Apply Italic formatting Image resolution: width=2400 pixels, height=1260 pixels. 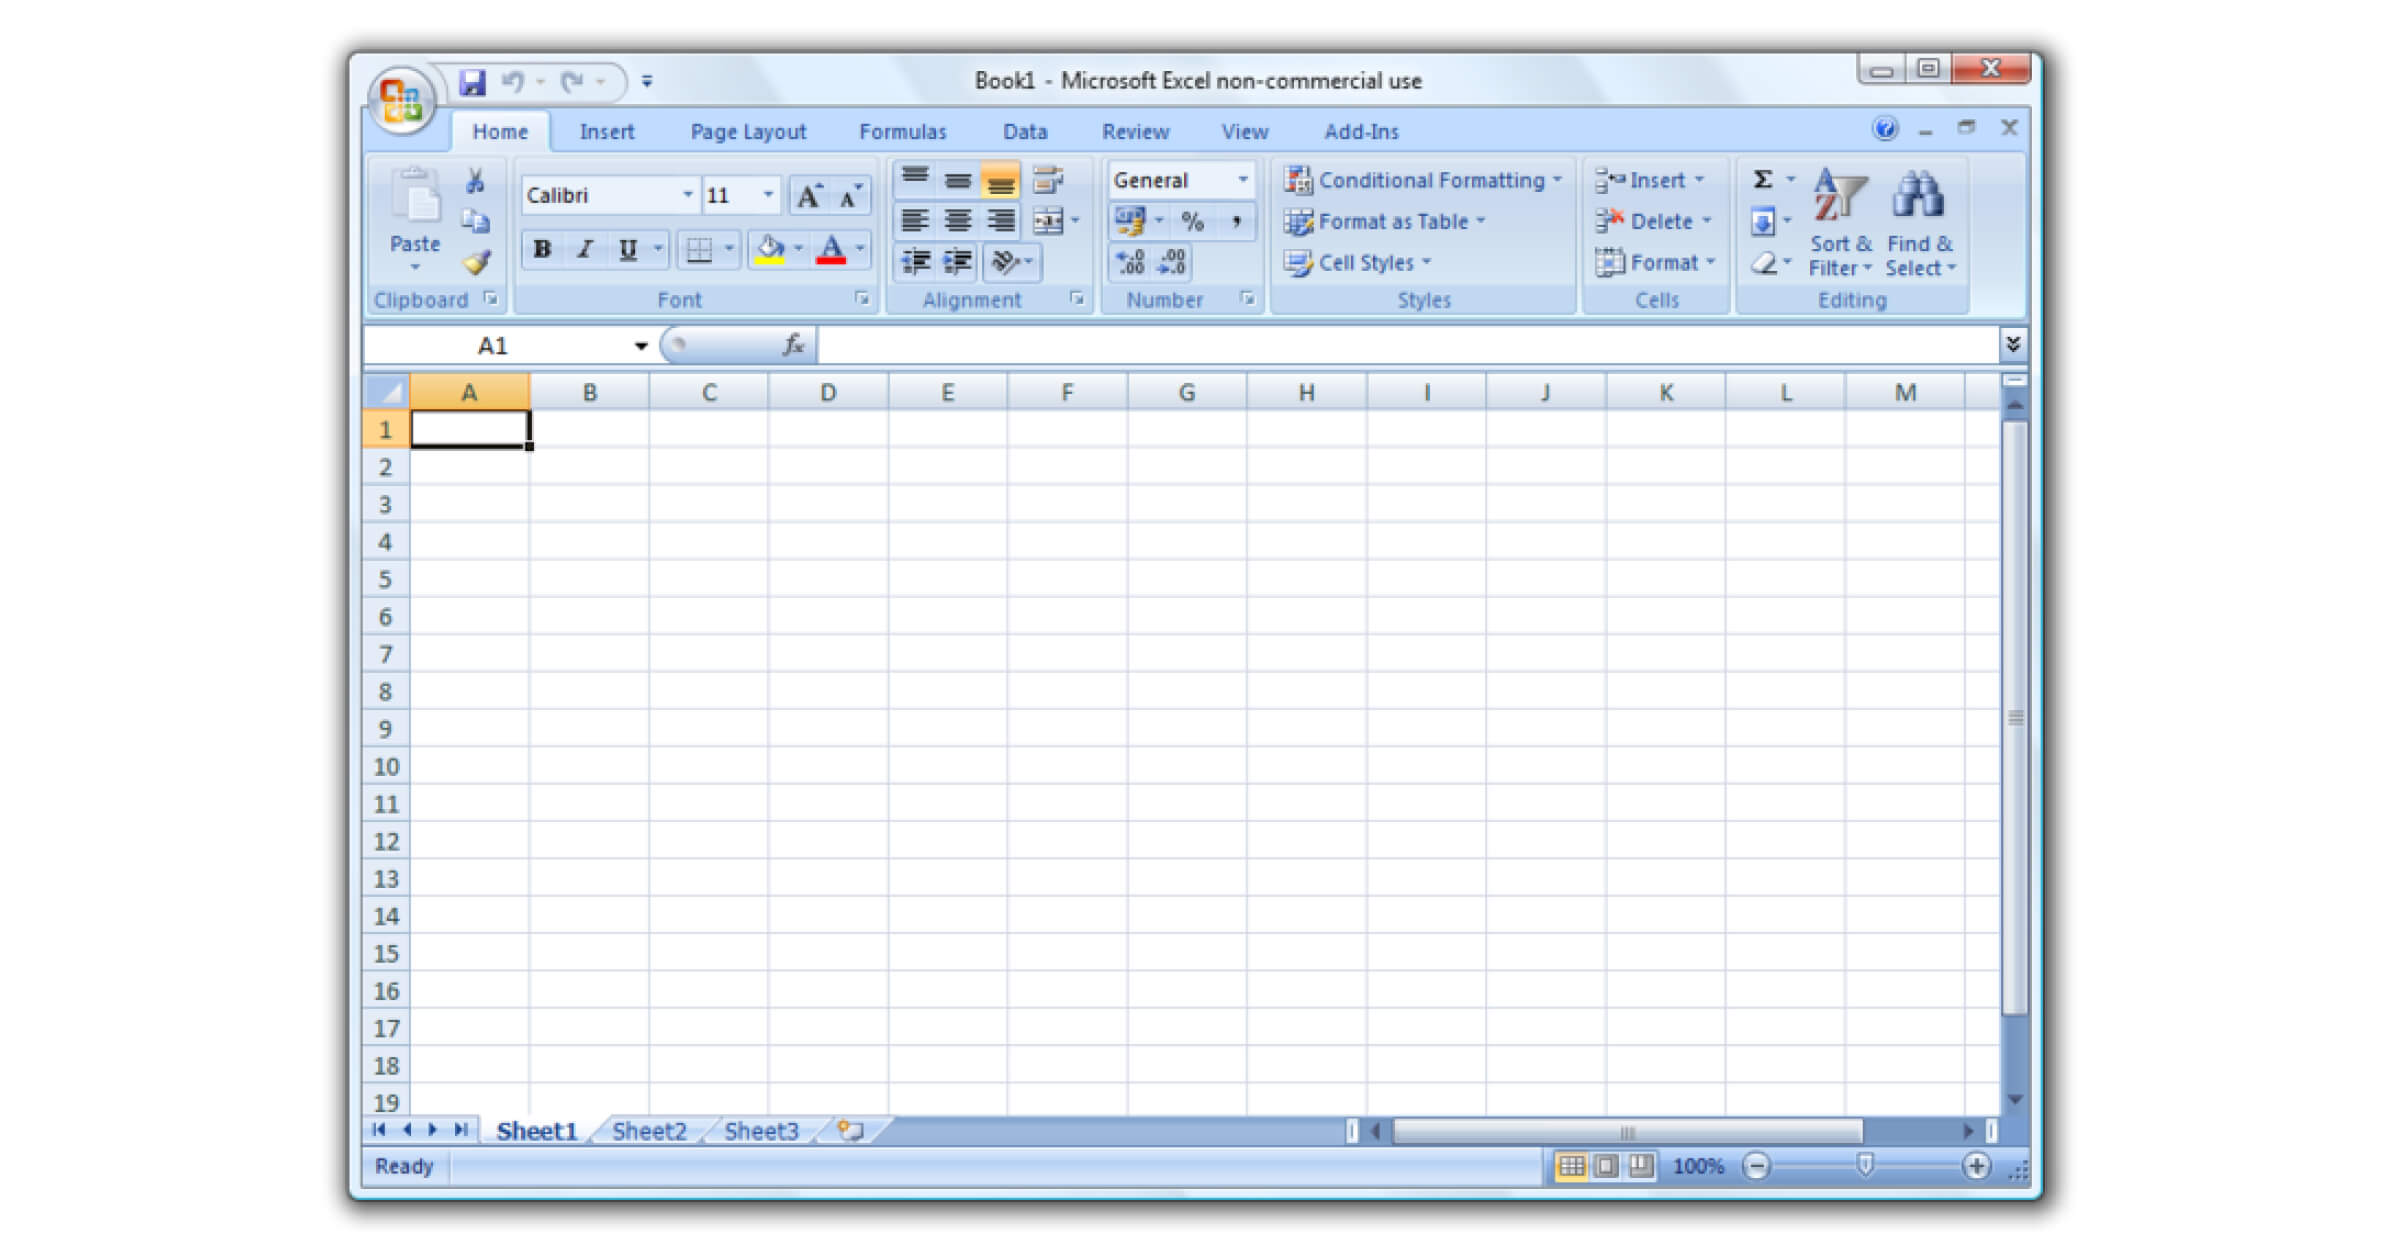(583, 249)
